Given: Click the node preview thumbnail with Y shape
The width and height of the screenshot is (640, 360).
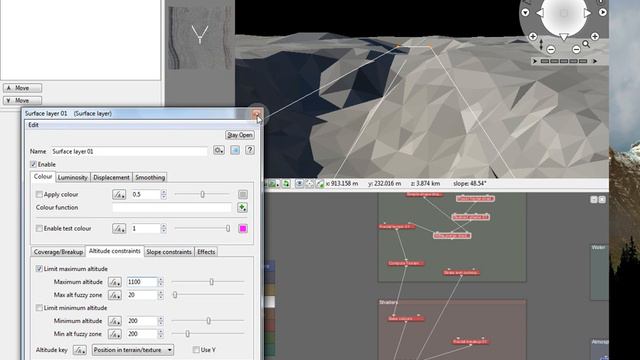Looking at the screenshot, I should click(x=200, y=38).
